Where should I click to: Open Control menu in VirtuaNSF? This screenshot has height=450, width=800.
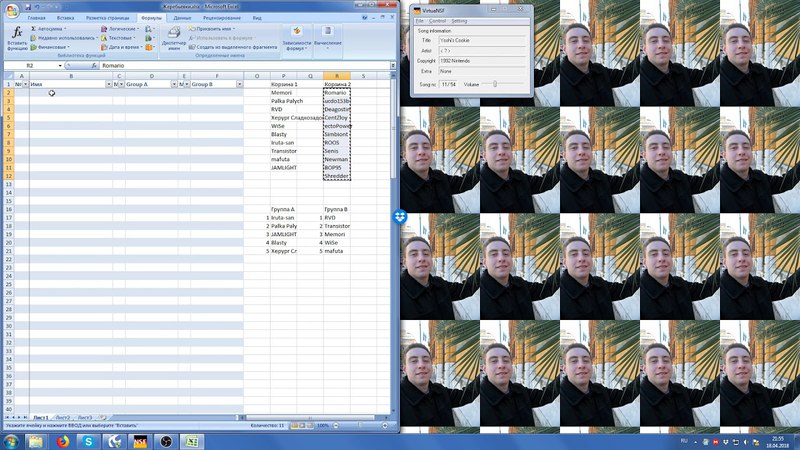click(x=437, y=21)
